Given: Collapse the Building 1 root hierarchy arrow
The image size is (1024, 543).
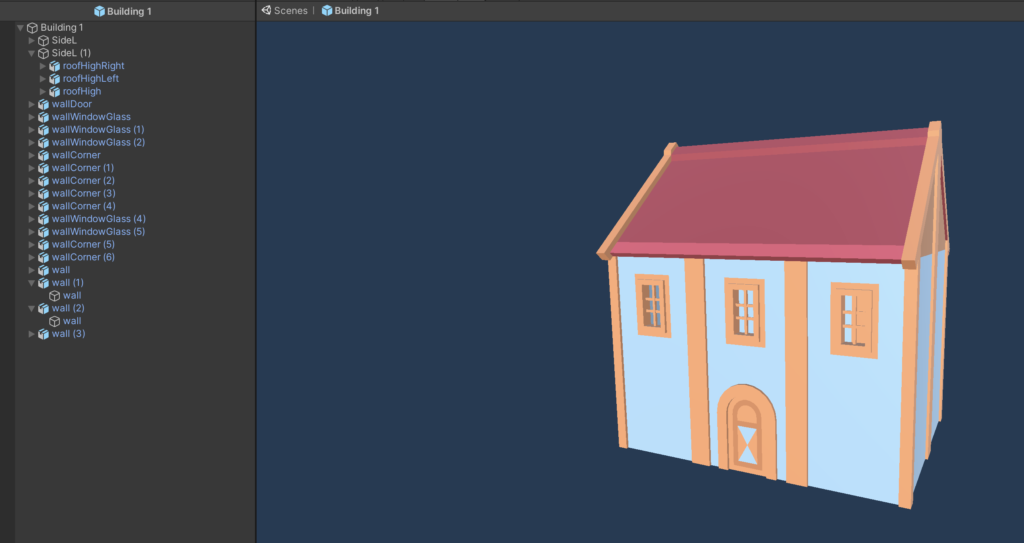Looking at the screenshot, I should pyautogui.click(x=20, y=27).
